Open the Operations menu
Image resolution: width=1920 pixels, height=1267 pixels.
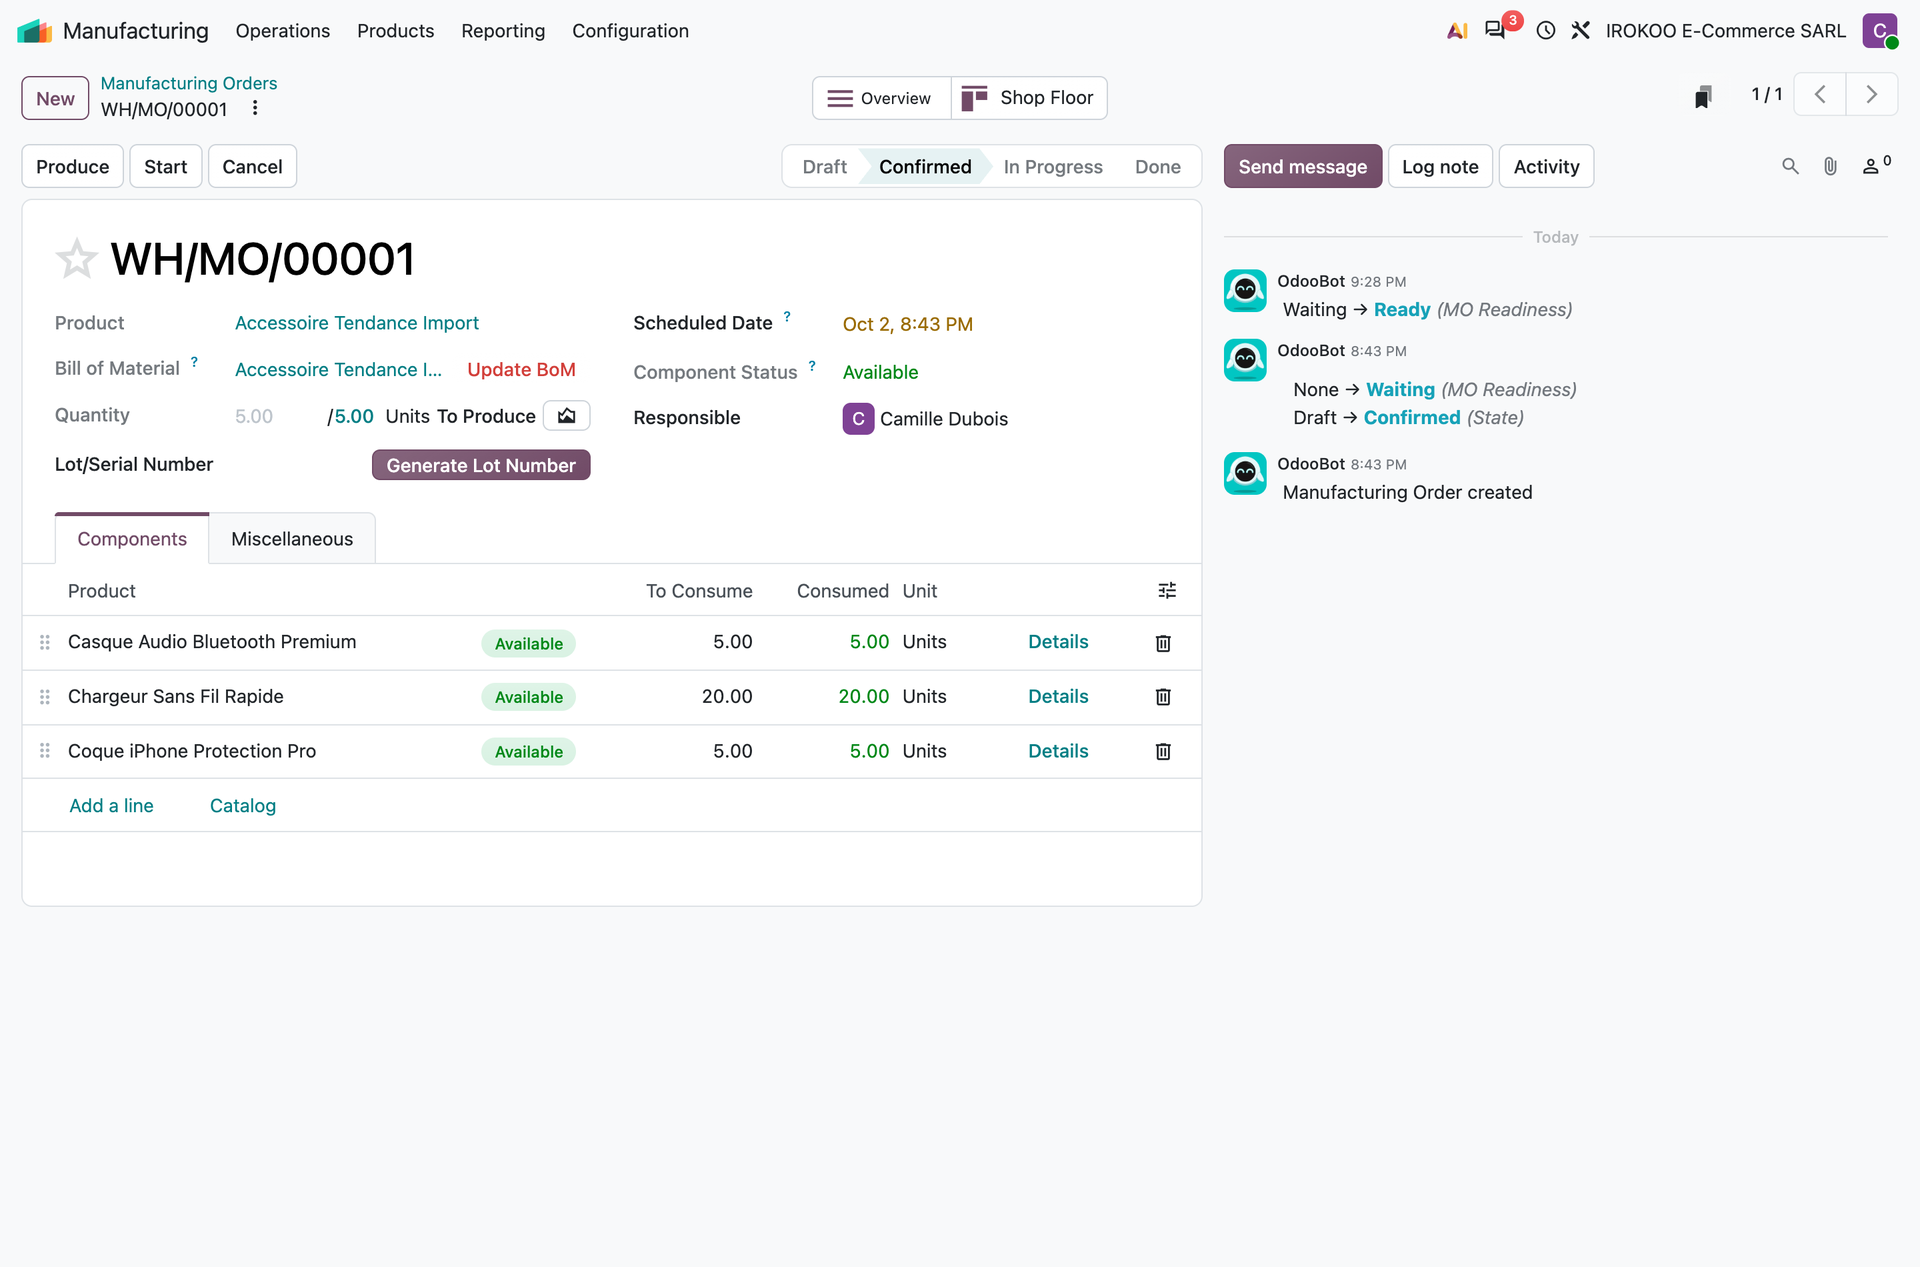[283, 31]
